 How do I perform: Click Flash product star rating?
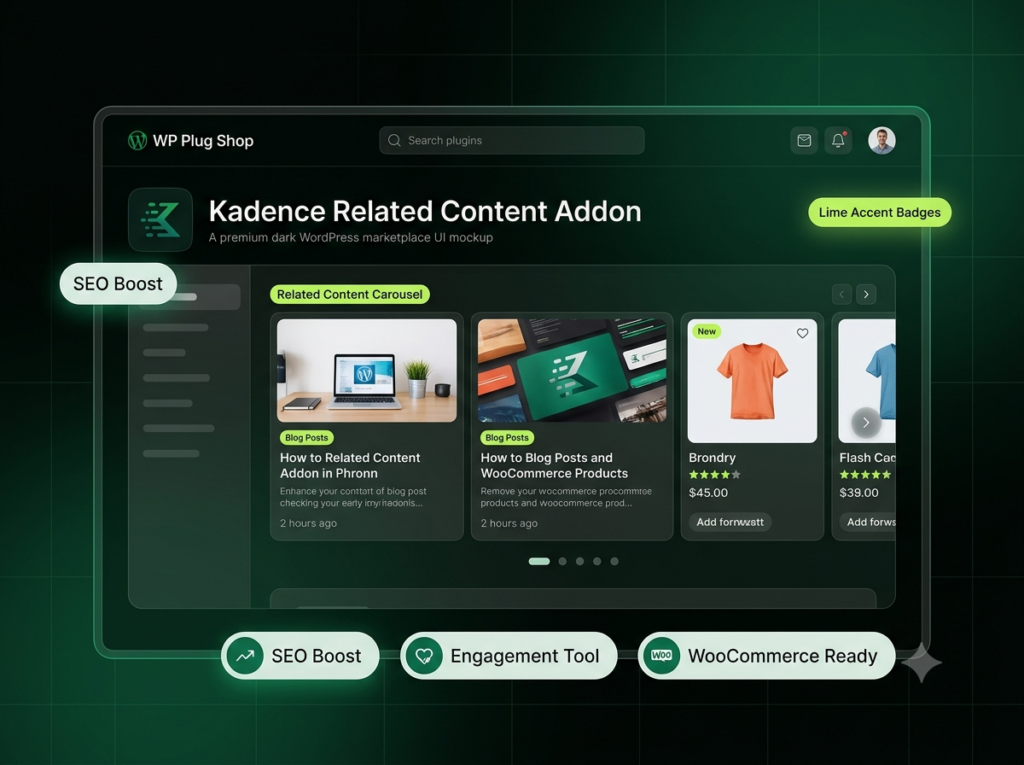point(865,475)
